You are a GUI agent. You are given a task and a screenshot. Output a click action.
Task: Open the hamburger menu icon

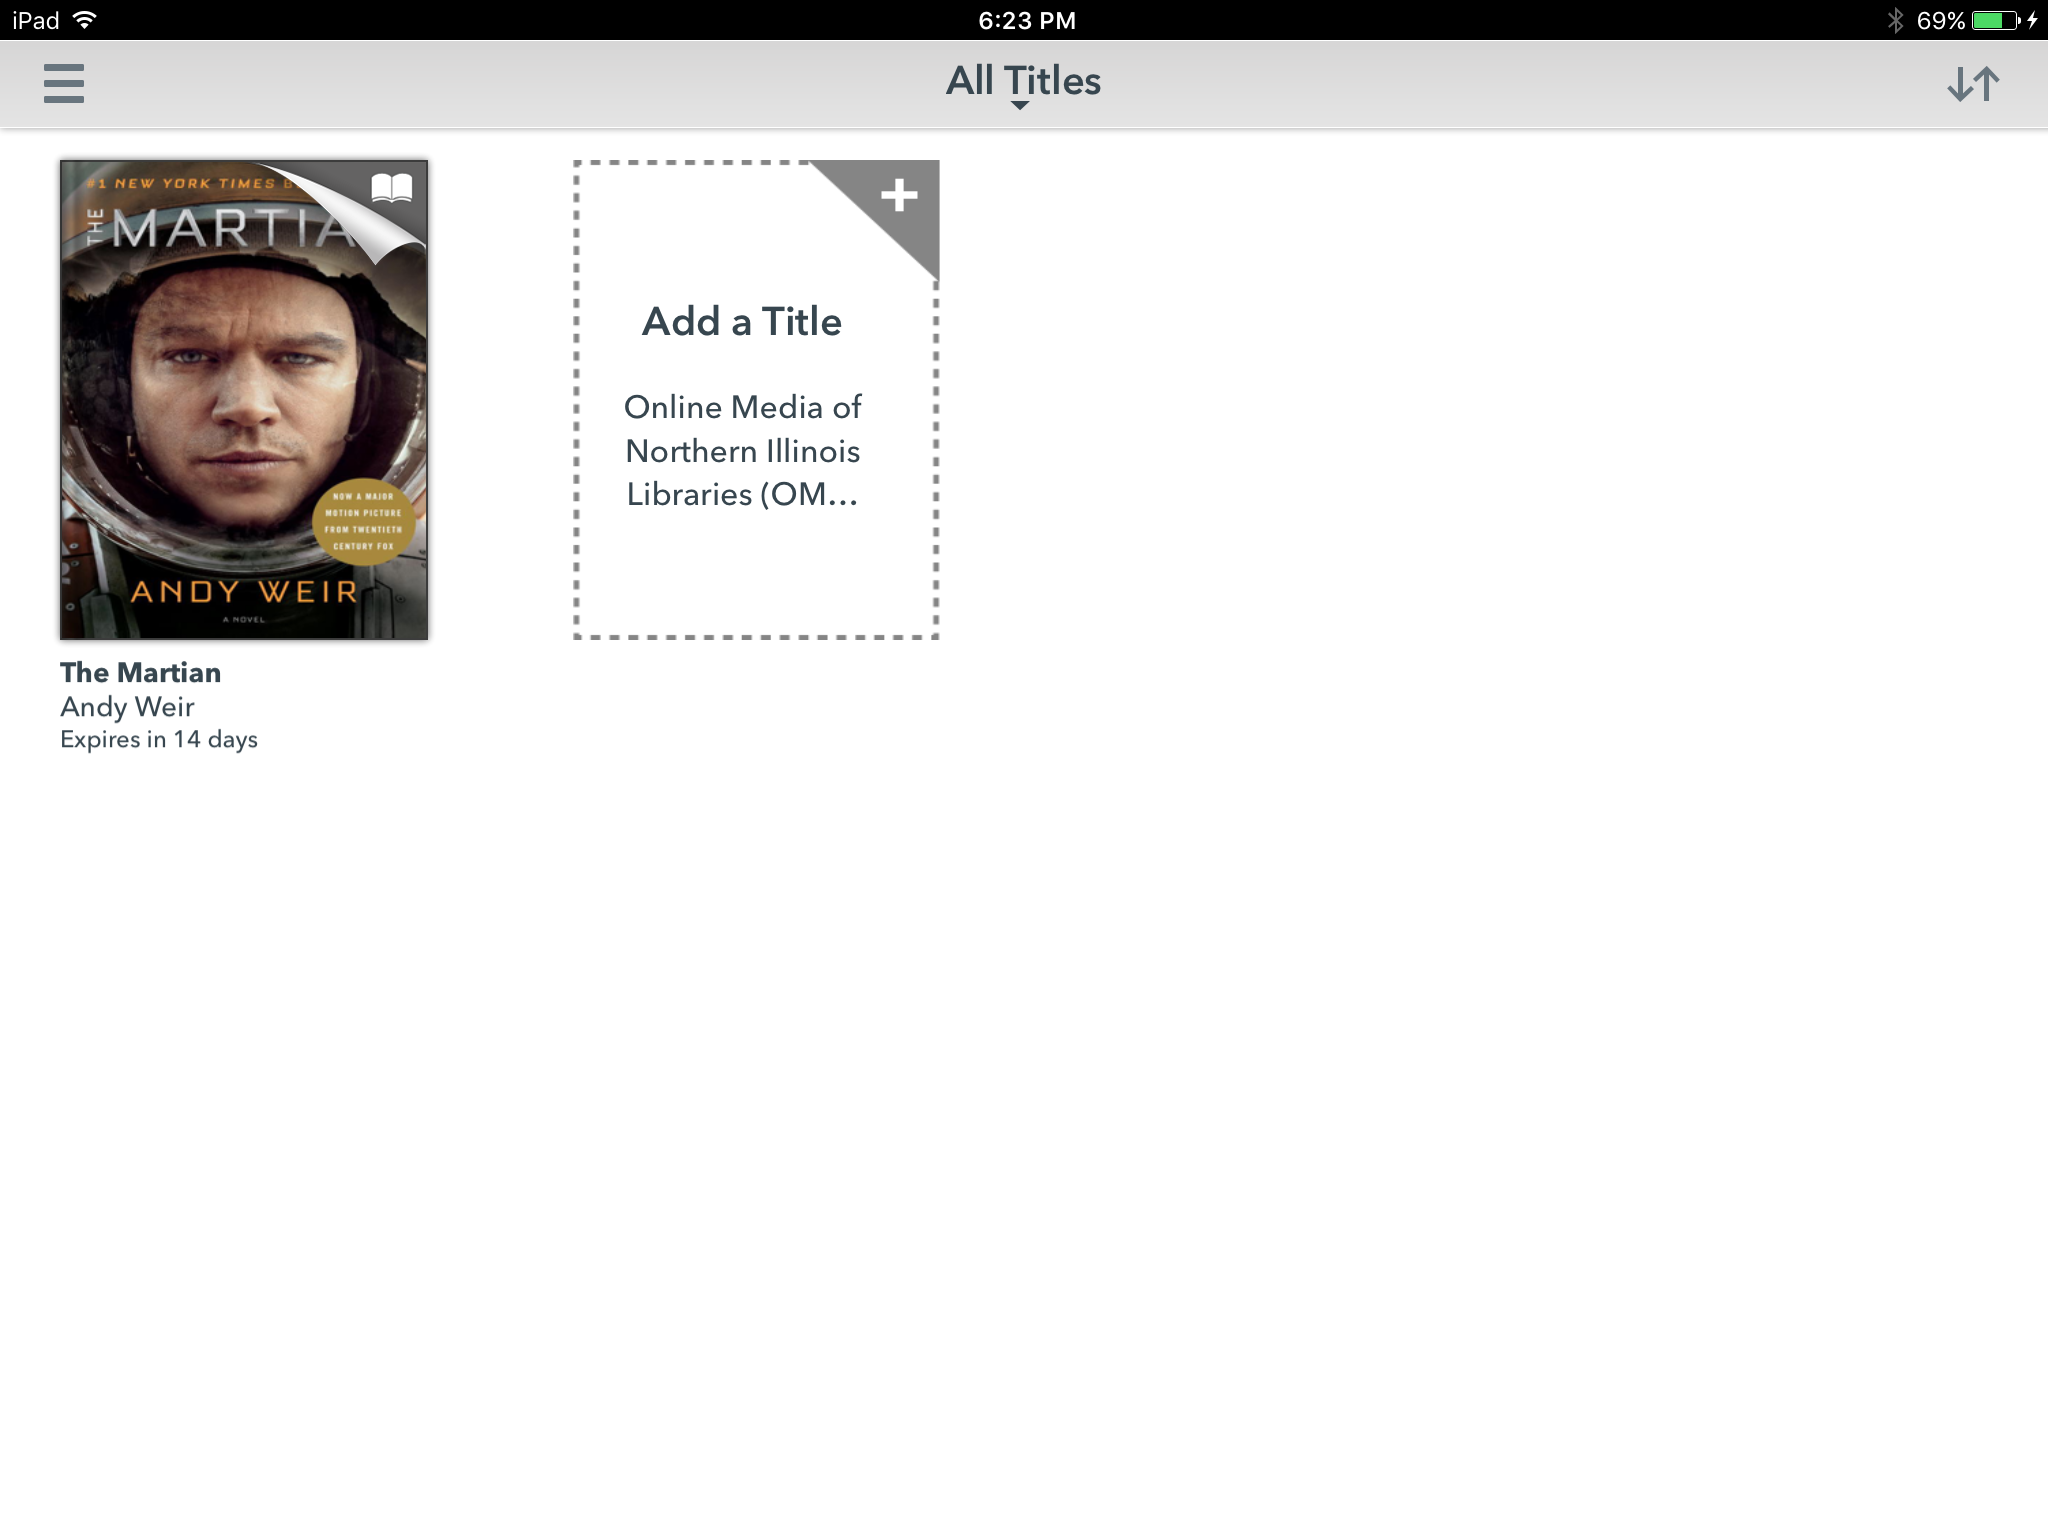tap(64, 83)
